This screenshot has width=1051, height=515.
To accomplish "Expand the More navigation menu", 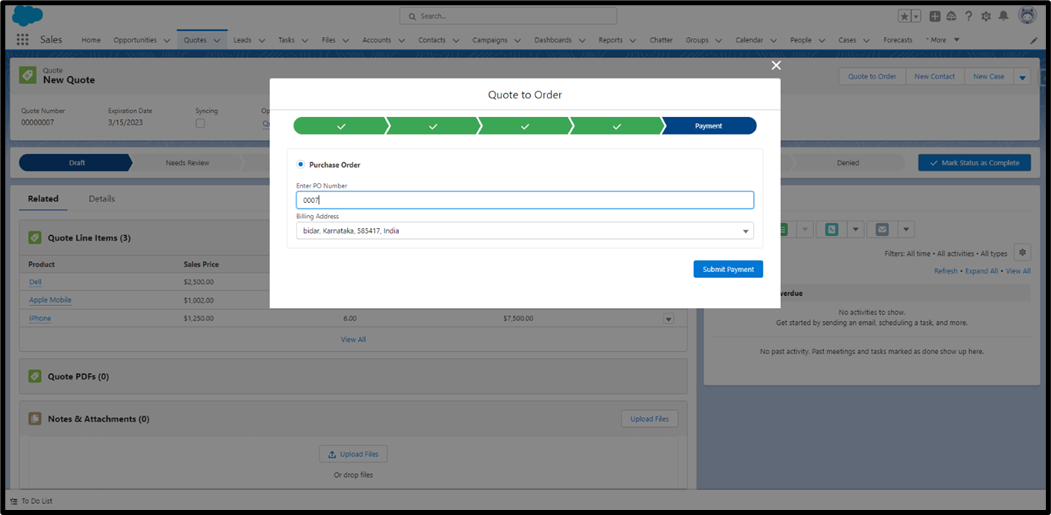I will coord(943,40).
